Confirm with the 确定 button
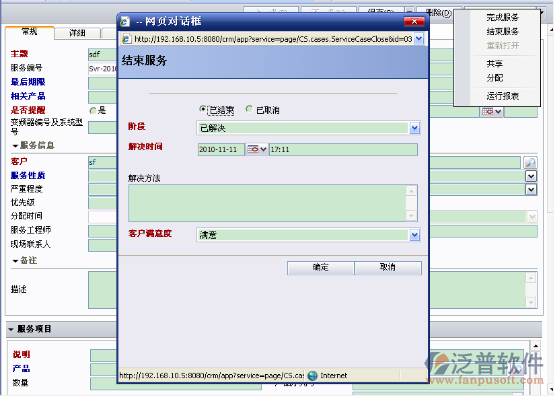The image size is (554, 396). point(320,268)
